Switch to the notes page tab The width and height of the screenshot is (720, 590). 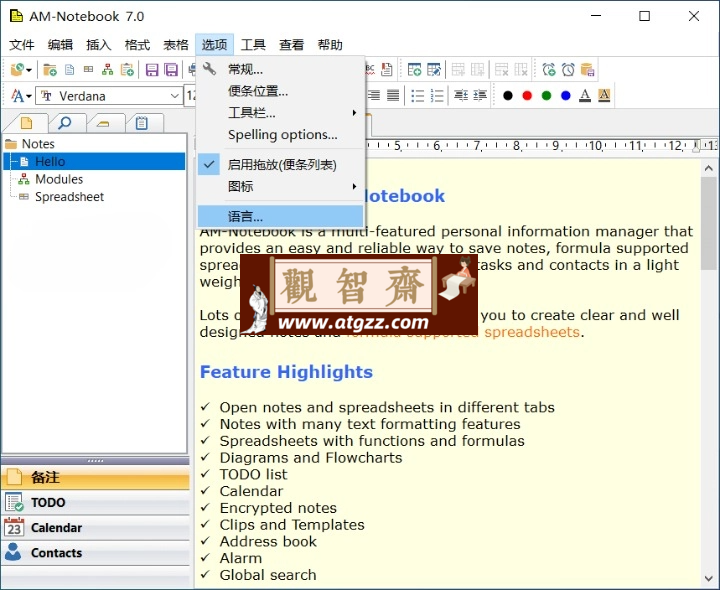click(27, 123)
